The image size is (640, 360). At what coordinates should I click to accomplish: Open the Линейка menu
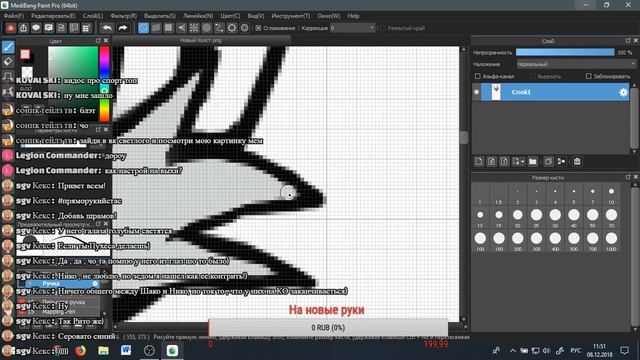click(198, 16)
